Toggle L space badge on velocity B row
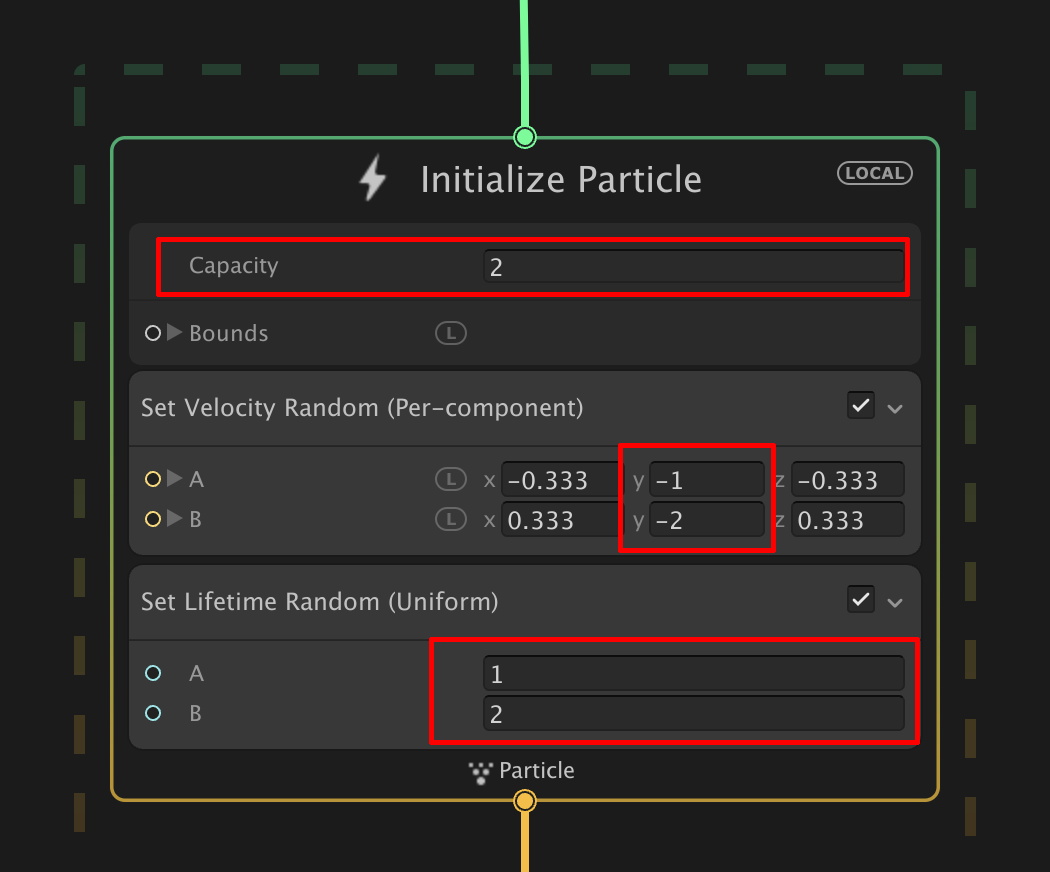The image size is (1050, 872). click(x=450, y=520)
